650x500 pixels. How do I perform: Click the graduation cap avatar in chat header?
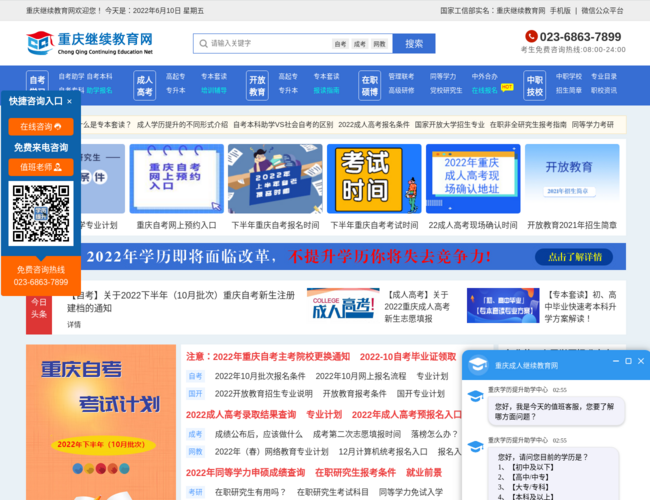point(478,364)
